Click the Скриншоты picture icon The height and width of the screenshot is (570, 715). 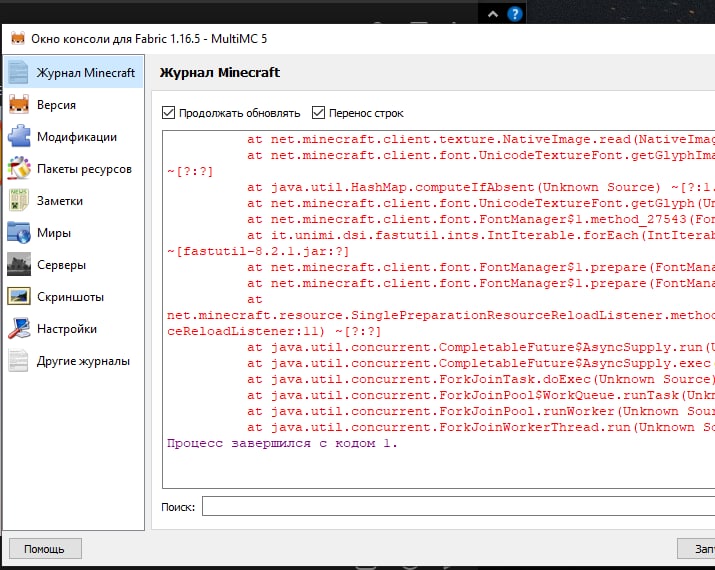tap(19, 296)
